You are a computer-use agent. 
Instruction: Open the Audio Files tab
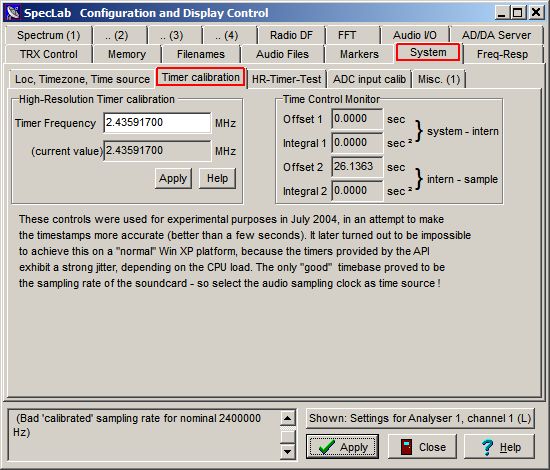pos(282,54)
